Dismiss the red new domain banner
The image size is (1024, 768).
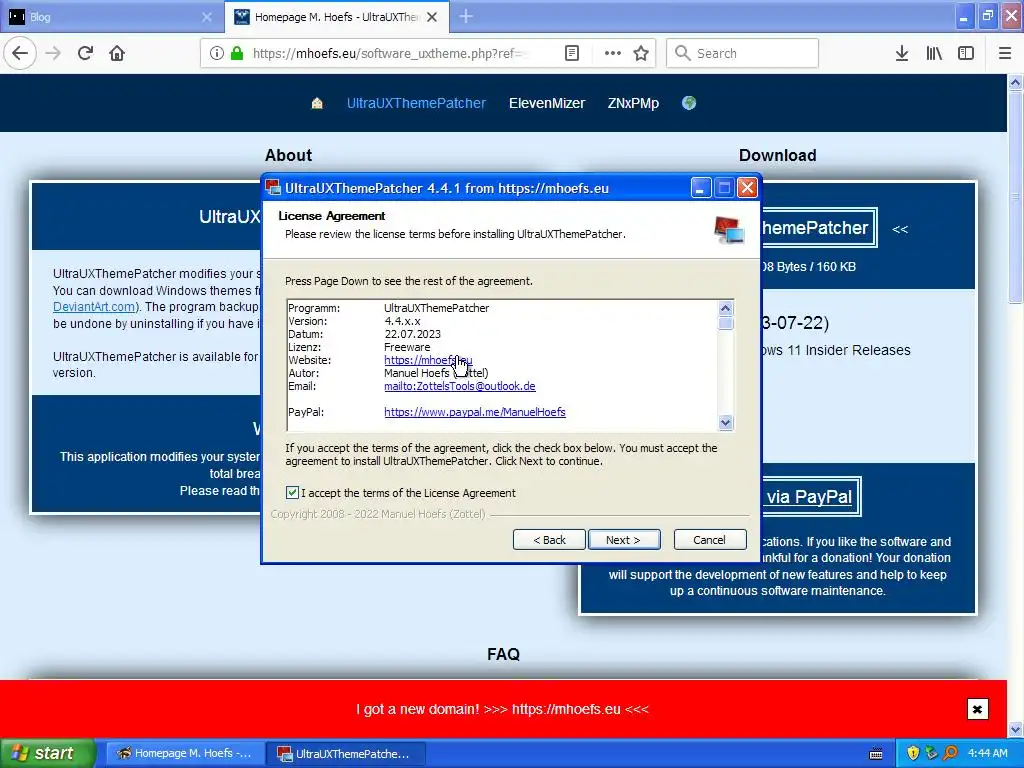click(x=977, y=709)
